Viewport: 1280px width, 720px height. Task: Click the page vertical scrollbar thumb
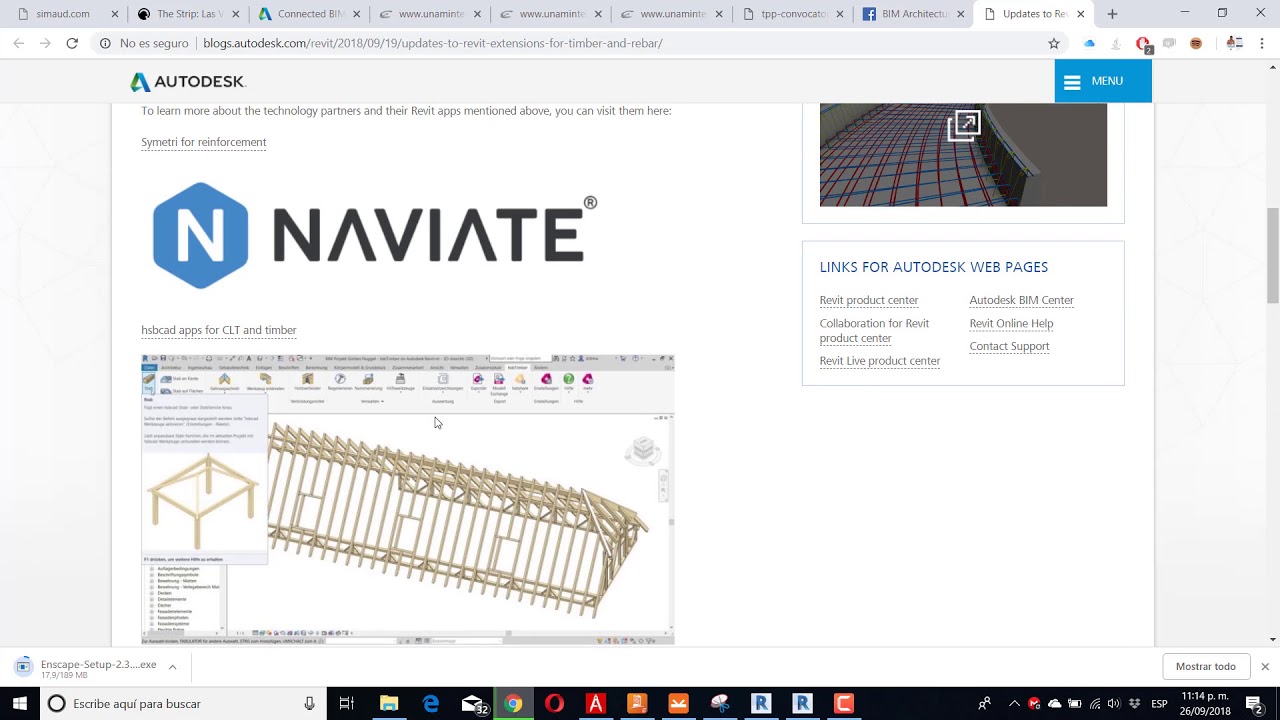tap(1272, 255)
